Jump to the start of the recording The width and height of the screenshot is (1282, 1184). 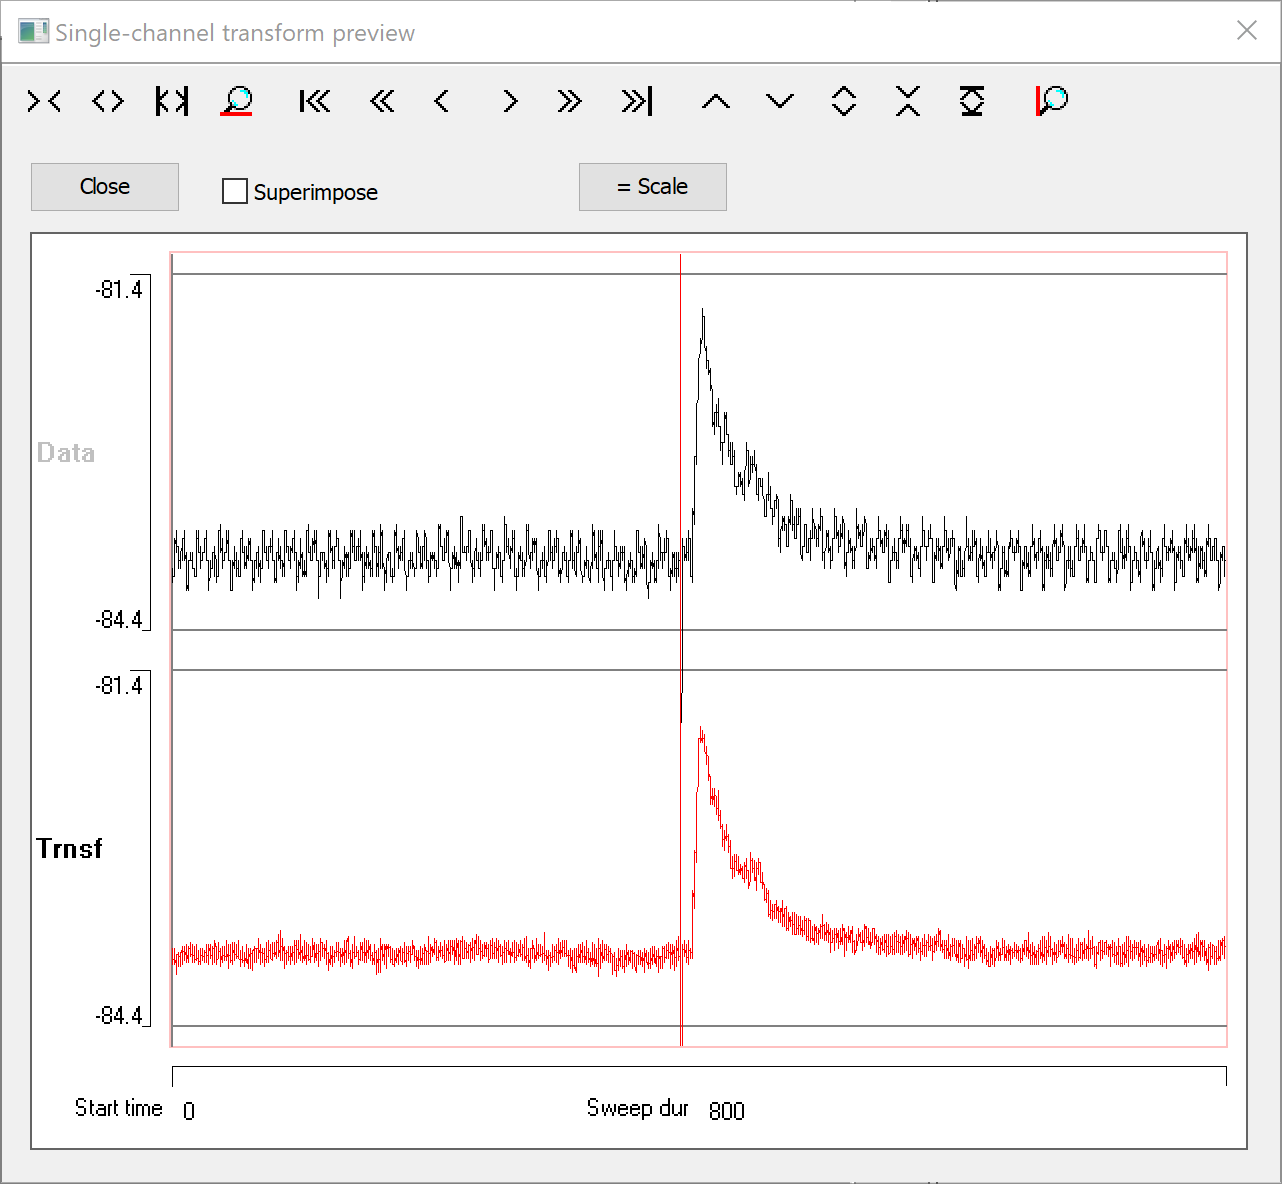[315, 101]
